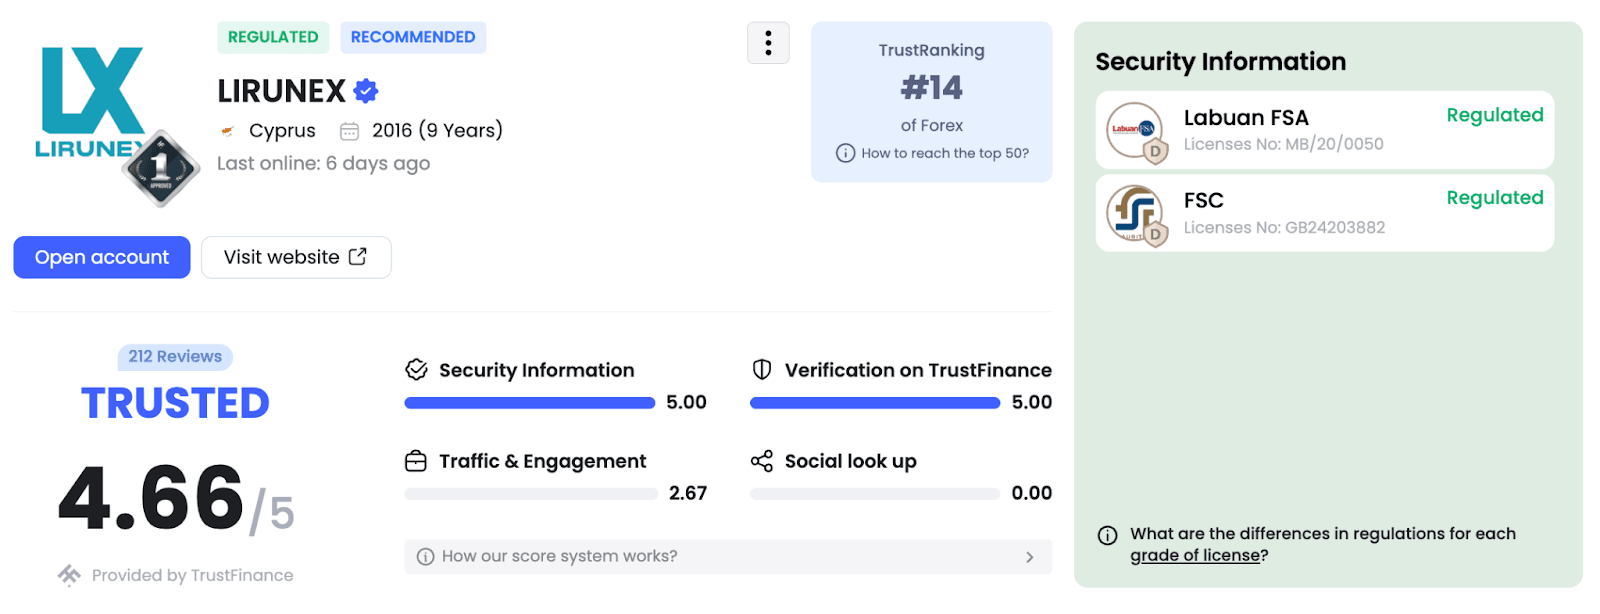Click the Verification on TrustFinance shield icon
Image resolution: width=1600 pixels, height=614 pixels.
pos(762,370)
